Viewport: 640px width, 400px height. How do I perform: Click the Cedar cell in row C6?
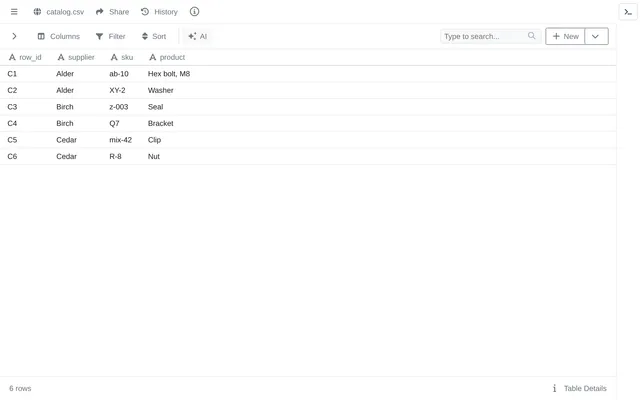(x=67, y=156)
